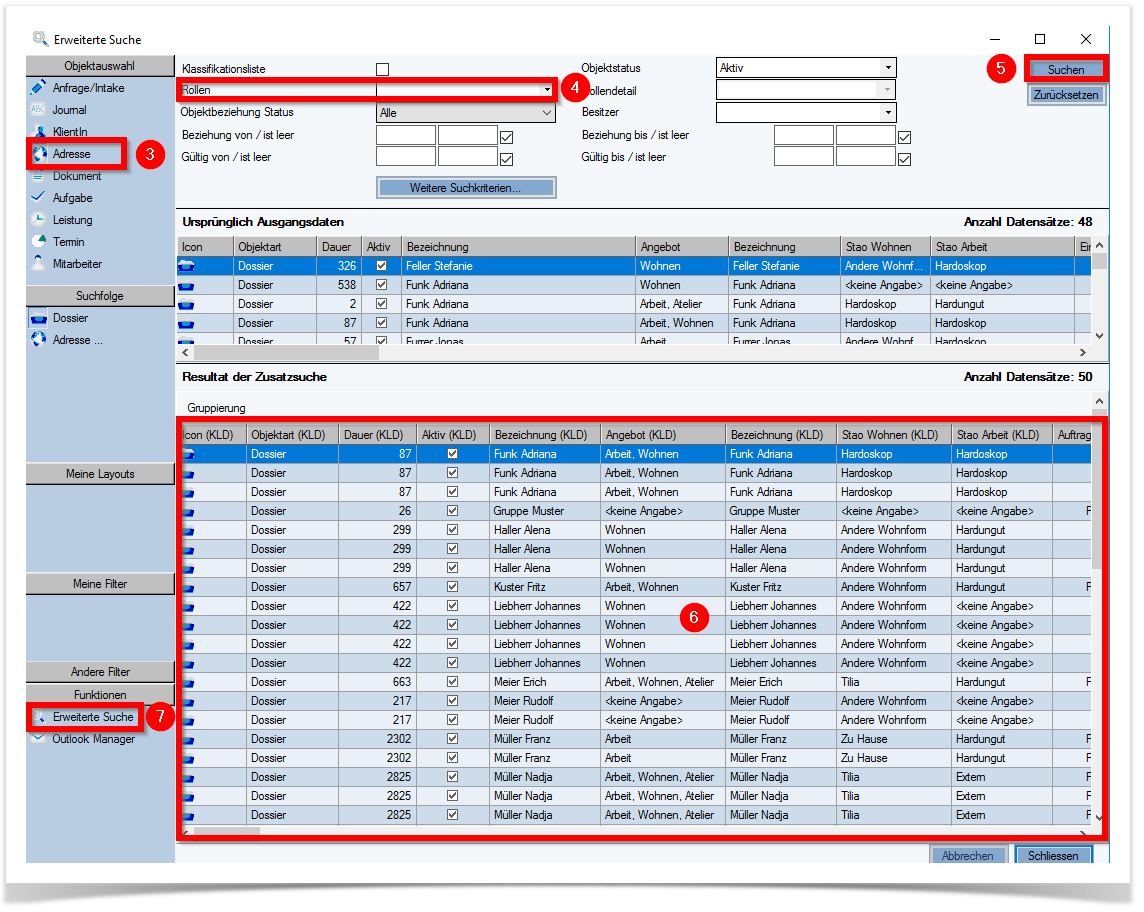Toggle the Gültig von ist leer checkbox
Screen dimensions: 1144x912
coord(506,159)
